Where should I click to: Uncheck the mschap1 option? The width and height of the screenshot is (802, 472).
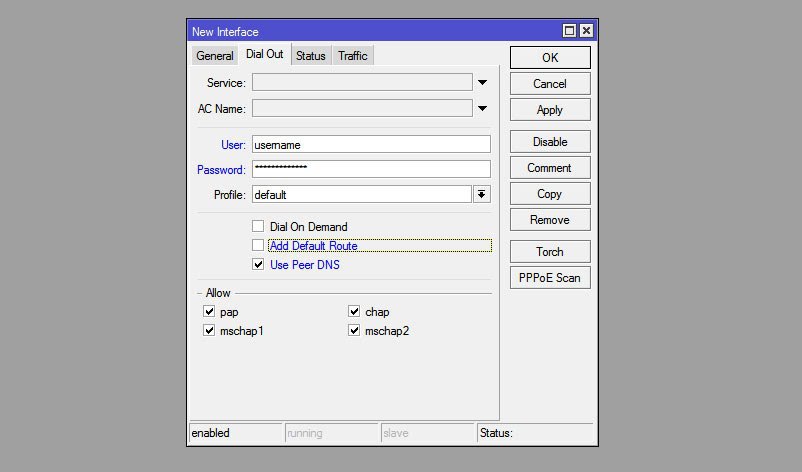(209, 330)
